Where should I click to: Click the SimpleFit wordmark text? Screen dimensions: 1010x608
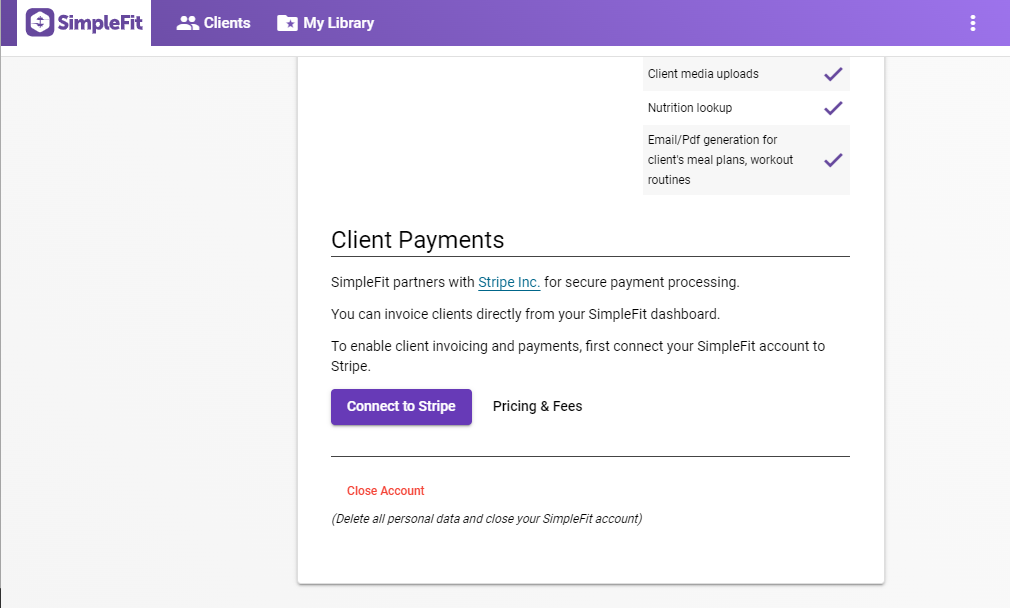click(x=100, y=23)
